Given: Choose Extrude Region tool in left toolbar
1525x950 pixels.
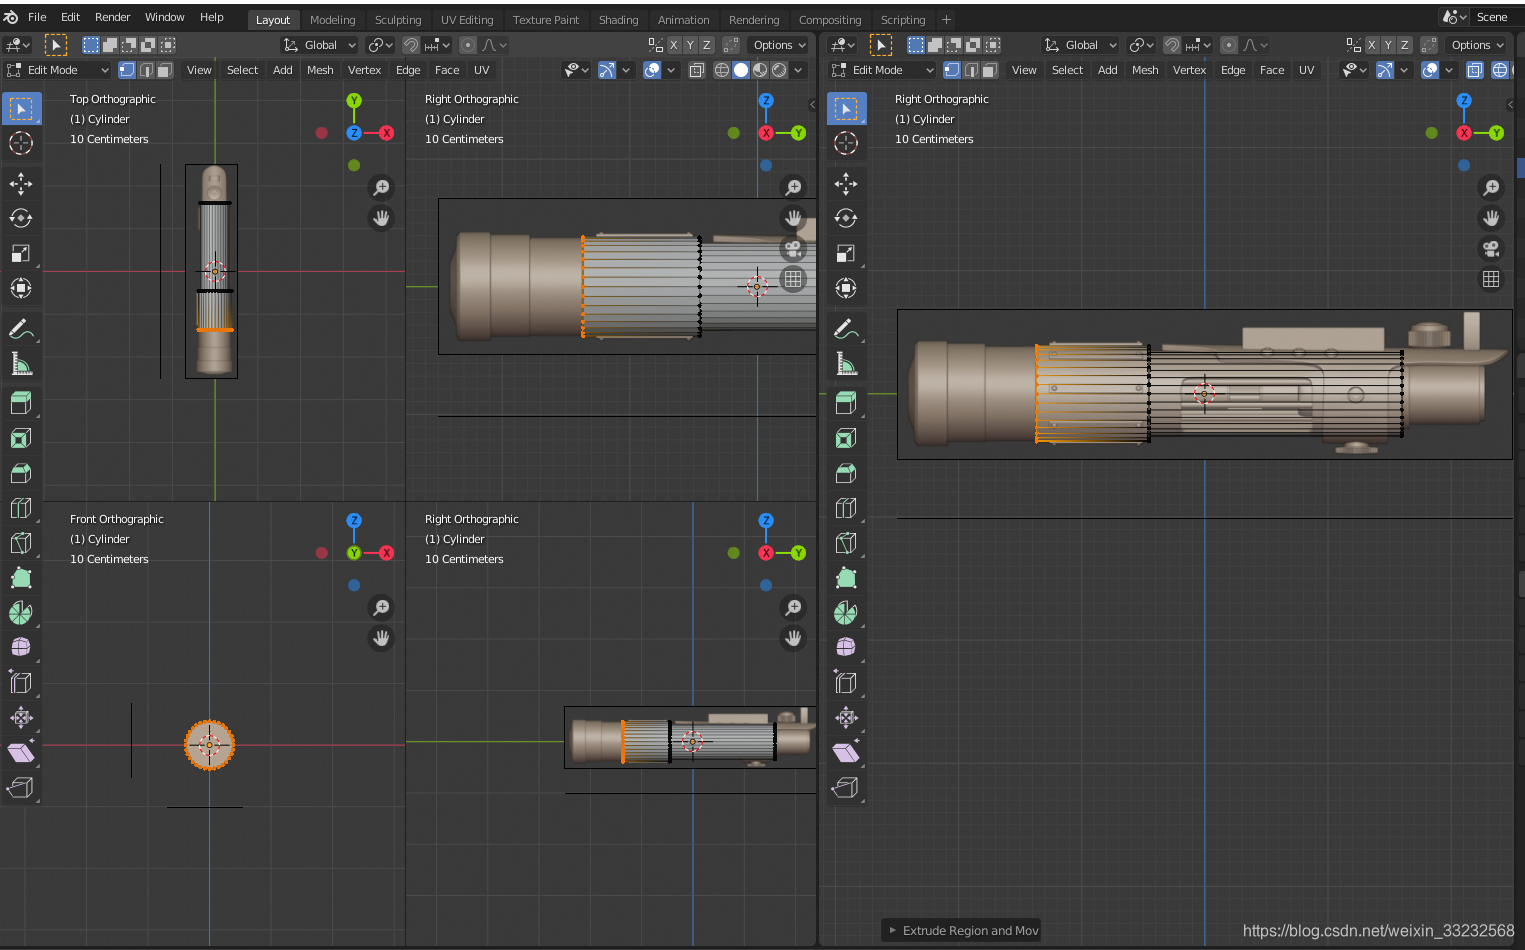Looking at the screenshot, I should point(21,403).
